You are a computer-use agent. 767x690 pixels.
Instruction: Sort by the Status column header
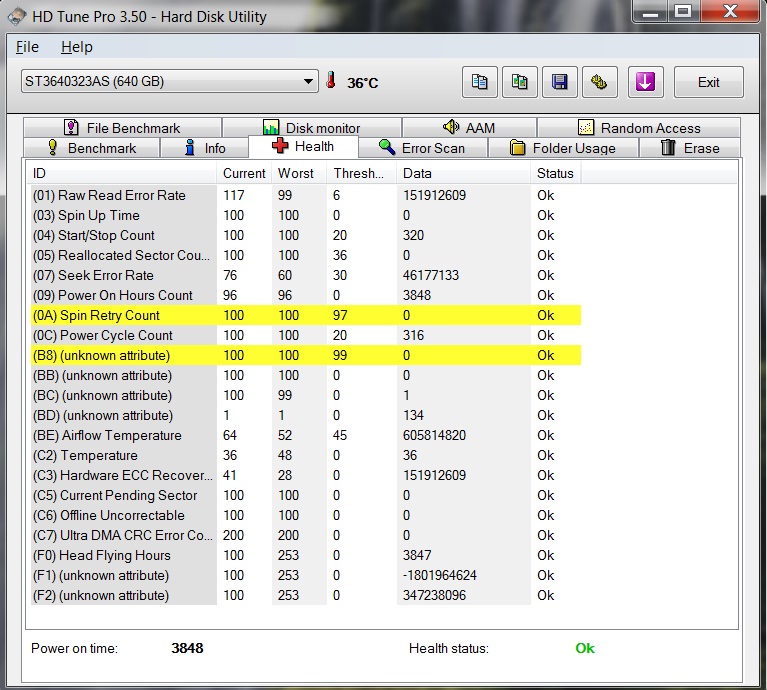coord(556,173)
